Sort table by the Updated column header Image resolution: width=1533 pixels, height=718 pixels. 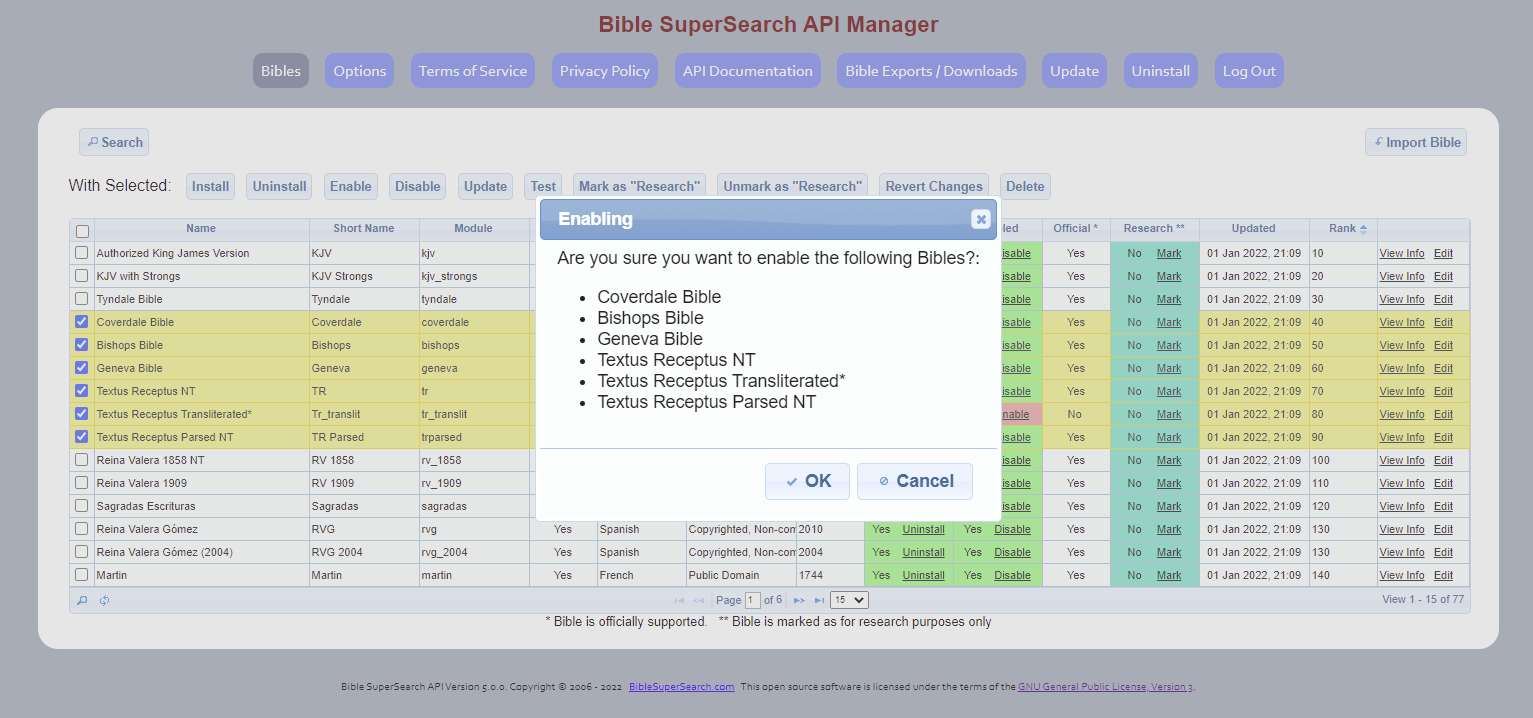(x=1254, y=229)
